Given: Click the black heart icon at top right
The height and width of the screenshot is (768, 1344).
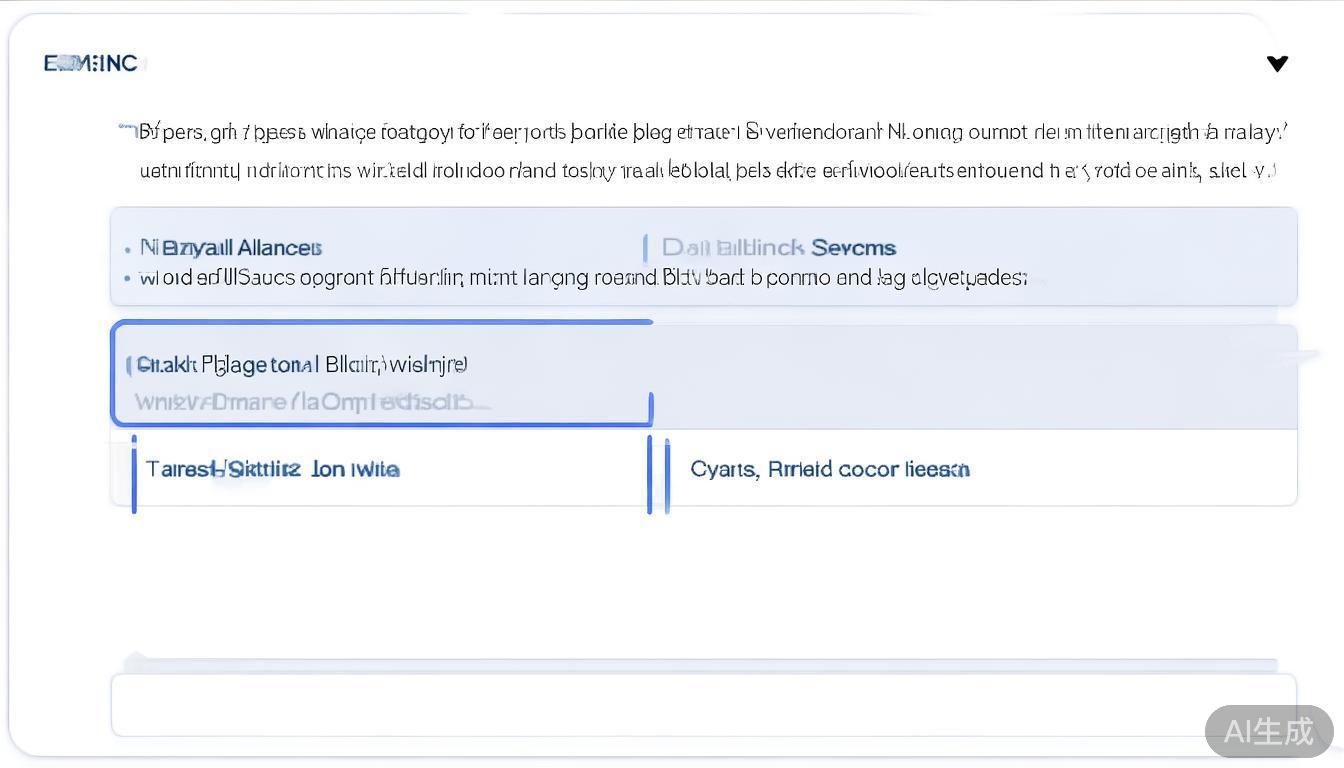Looking at the screenshot, I should [x=1277, y=64].
